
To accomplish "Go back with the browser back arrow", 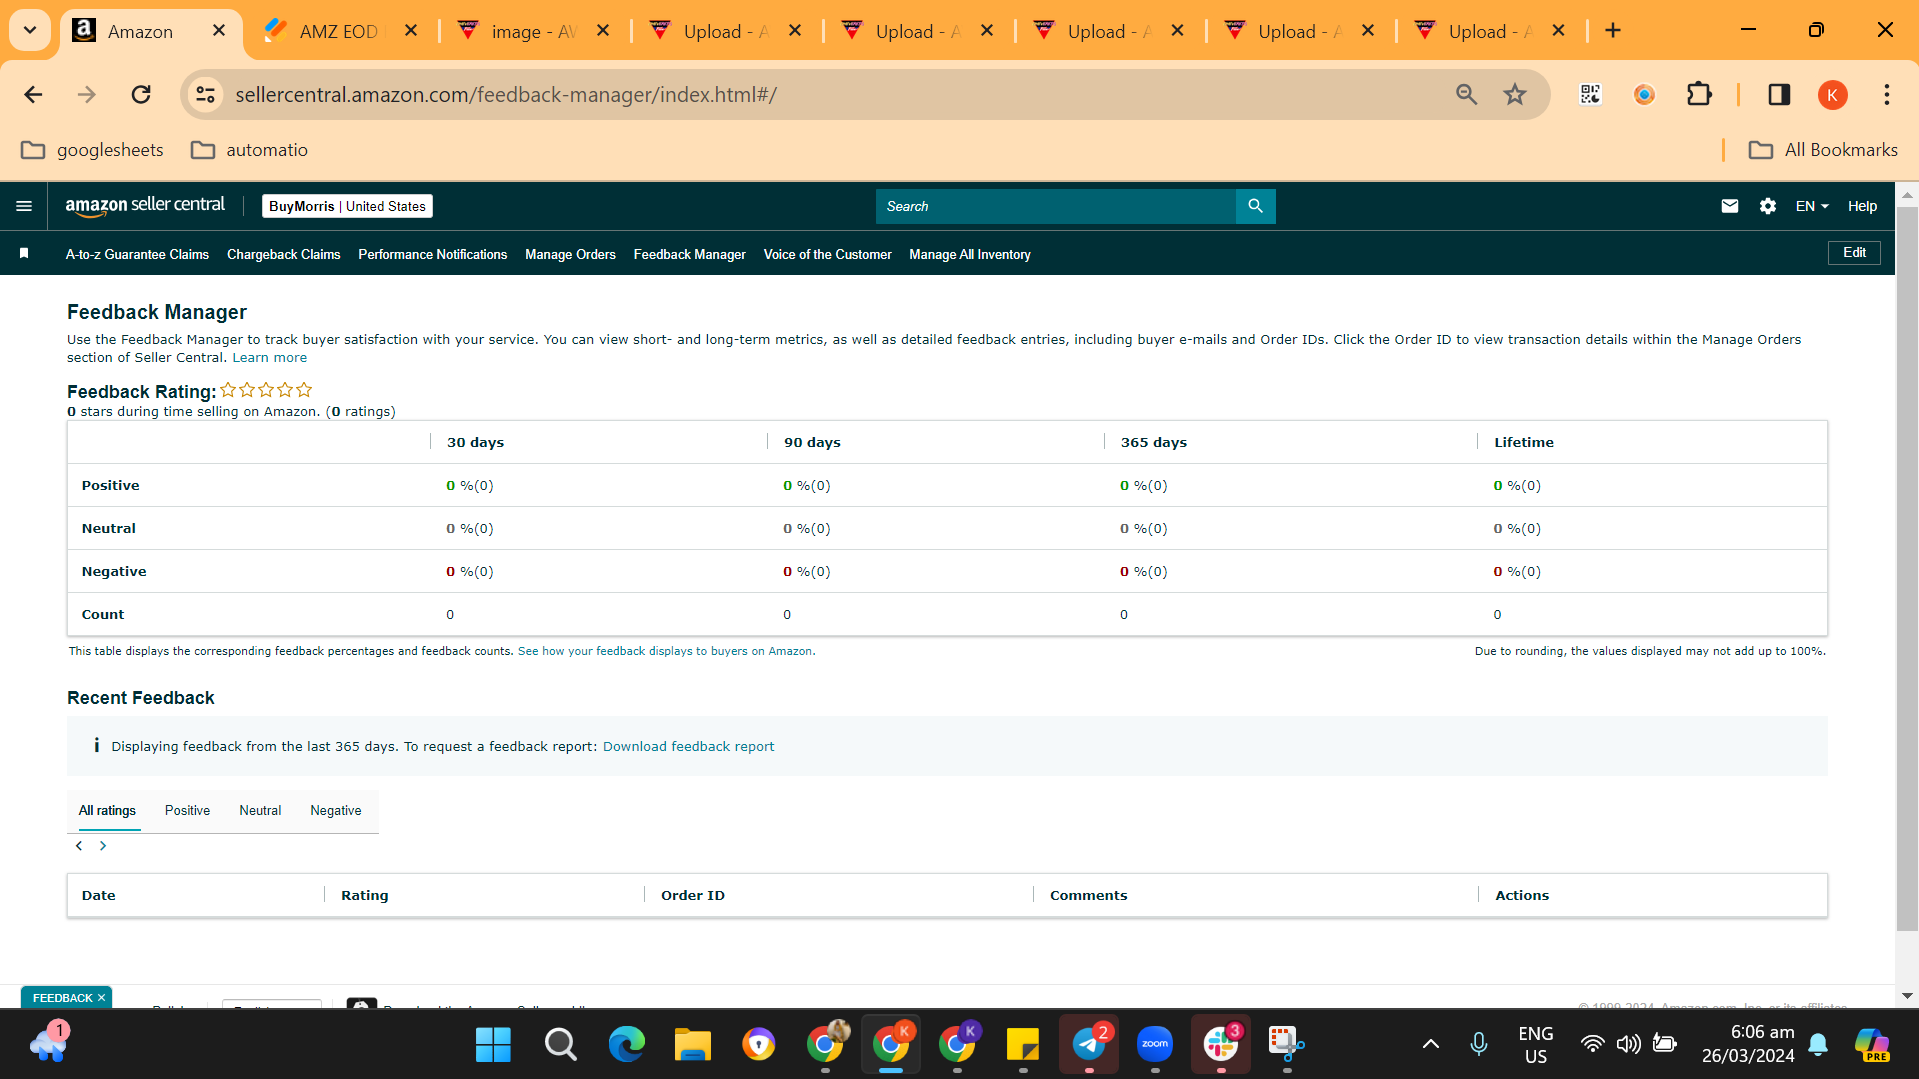I will click(33, 95).
